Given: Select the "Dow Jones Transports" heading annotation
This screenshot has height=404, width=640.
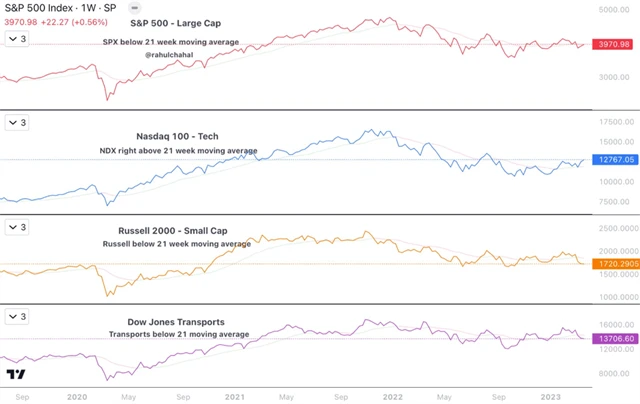Looking at the screenshot, I should [176, 321].
